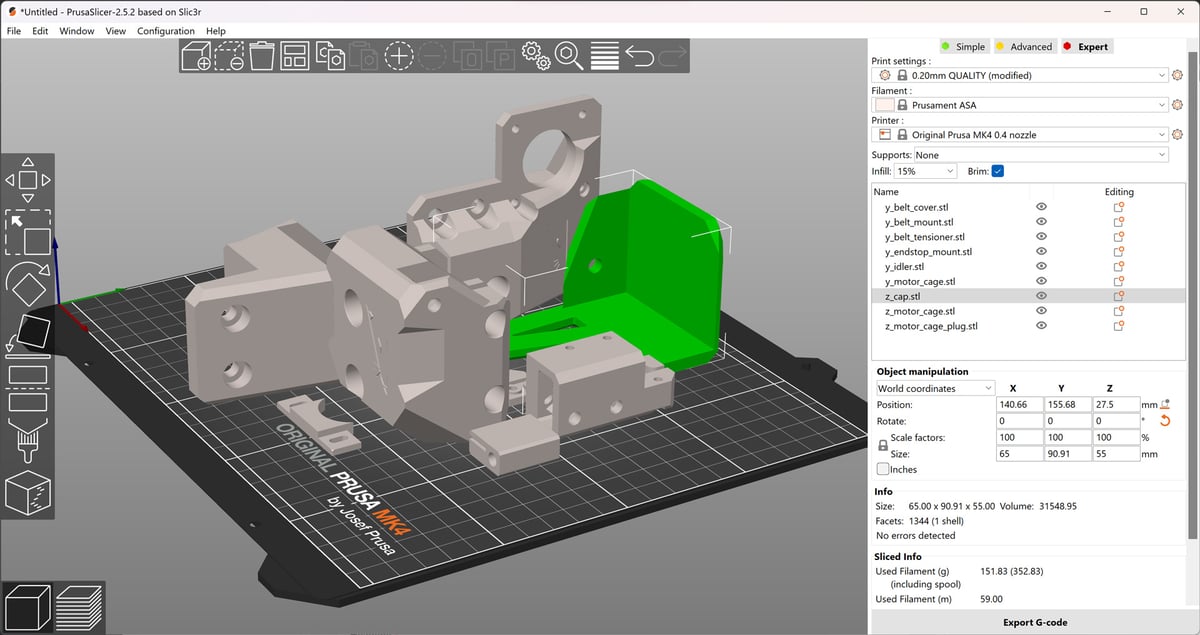Click the Export G-code button
This screenshot has height=635, width=1200.
(x=1034, y=622)
